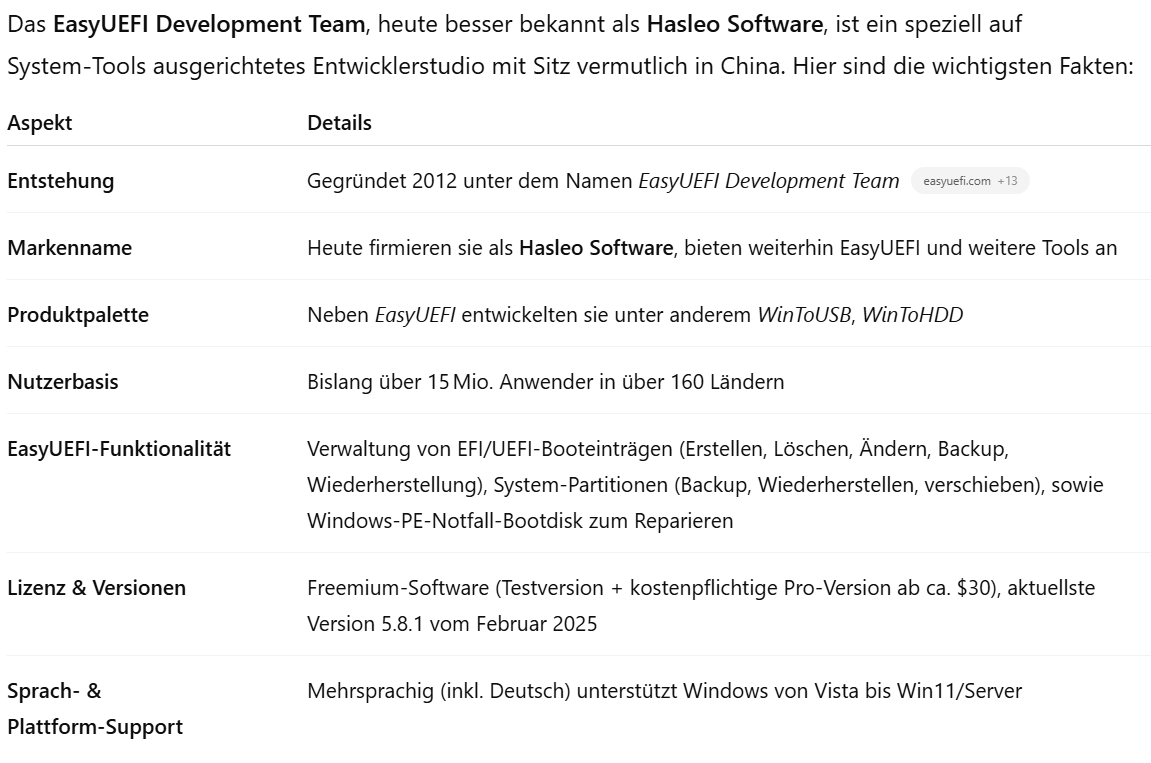Select the Entstehung row label
This screenshot has height=763, width=1151.
61,181
